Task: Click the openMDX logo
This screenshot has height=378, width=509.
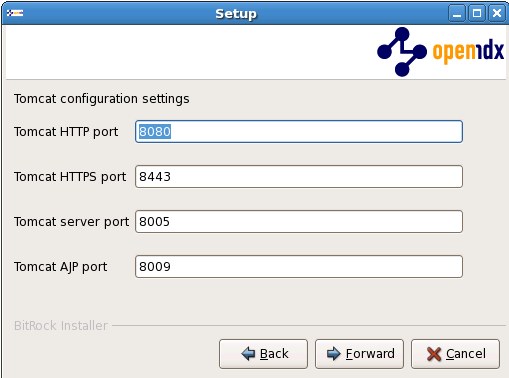Action: coord(440,52)
